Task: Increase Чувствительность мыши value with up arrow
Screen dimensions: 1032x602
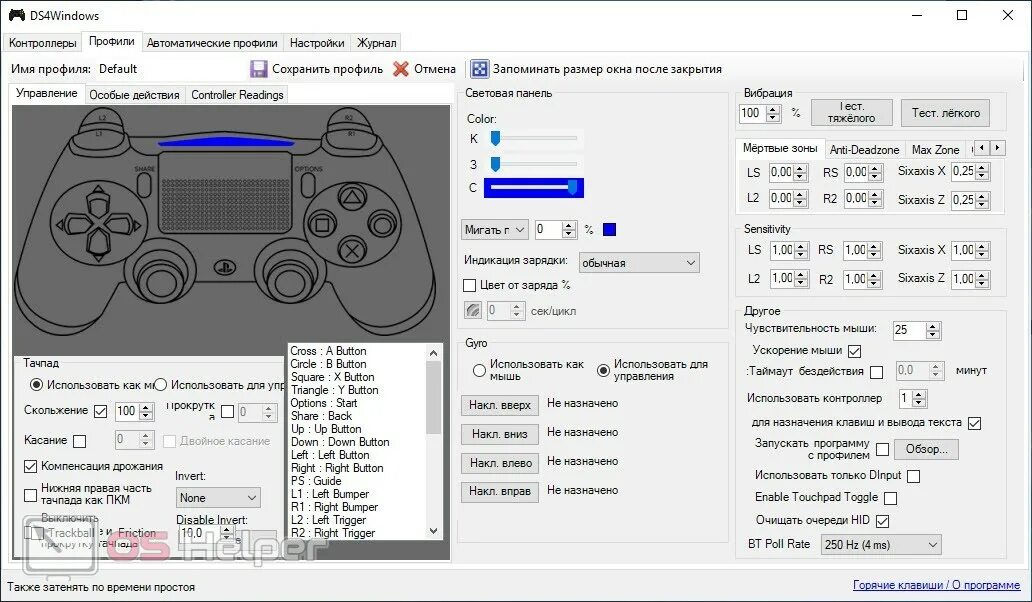Action: pos(933,326)
